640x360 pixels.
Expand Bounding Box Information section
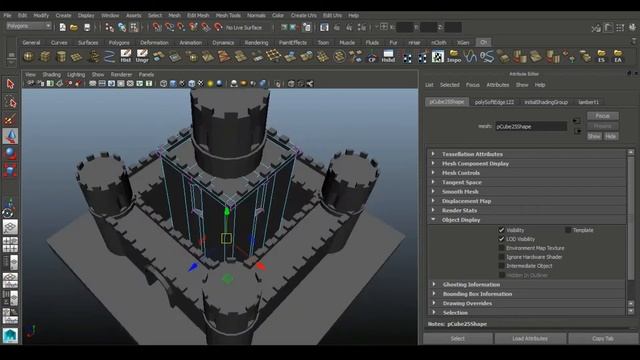click(527, 294)
